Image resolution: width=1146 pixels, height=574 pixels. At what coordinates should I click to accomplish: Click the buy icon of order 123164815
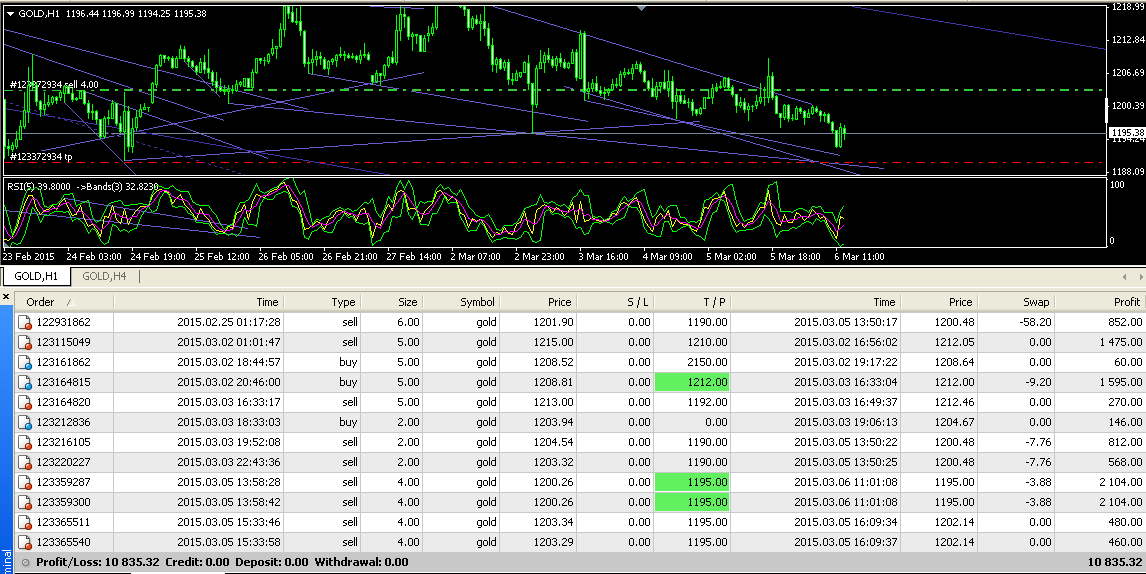coord(25,382)
